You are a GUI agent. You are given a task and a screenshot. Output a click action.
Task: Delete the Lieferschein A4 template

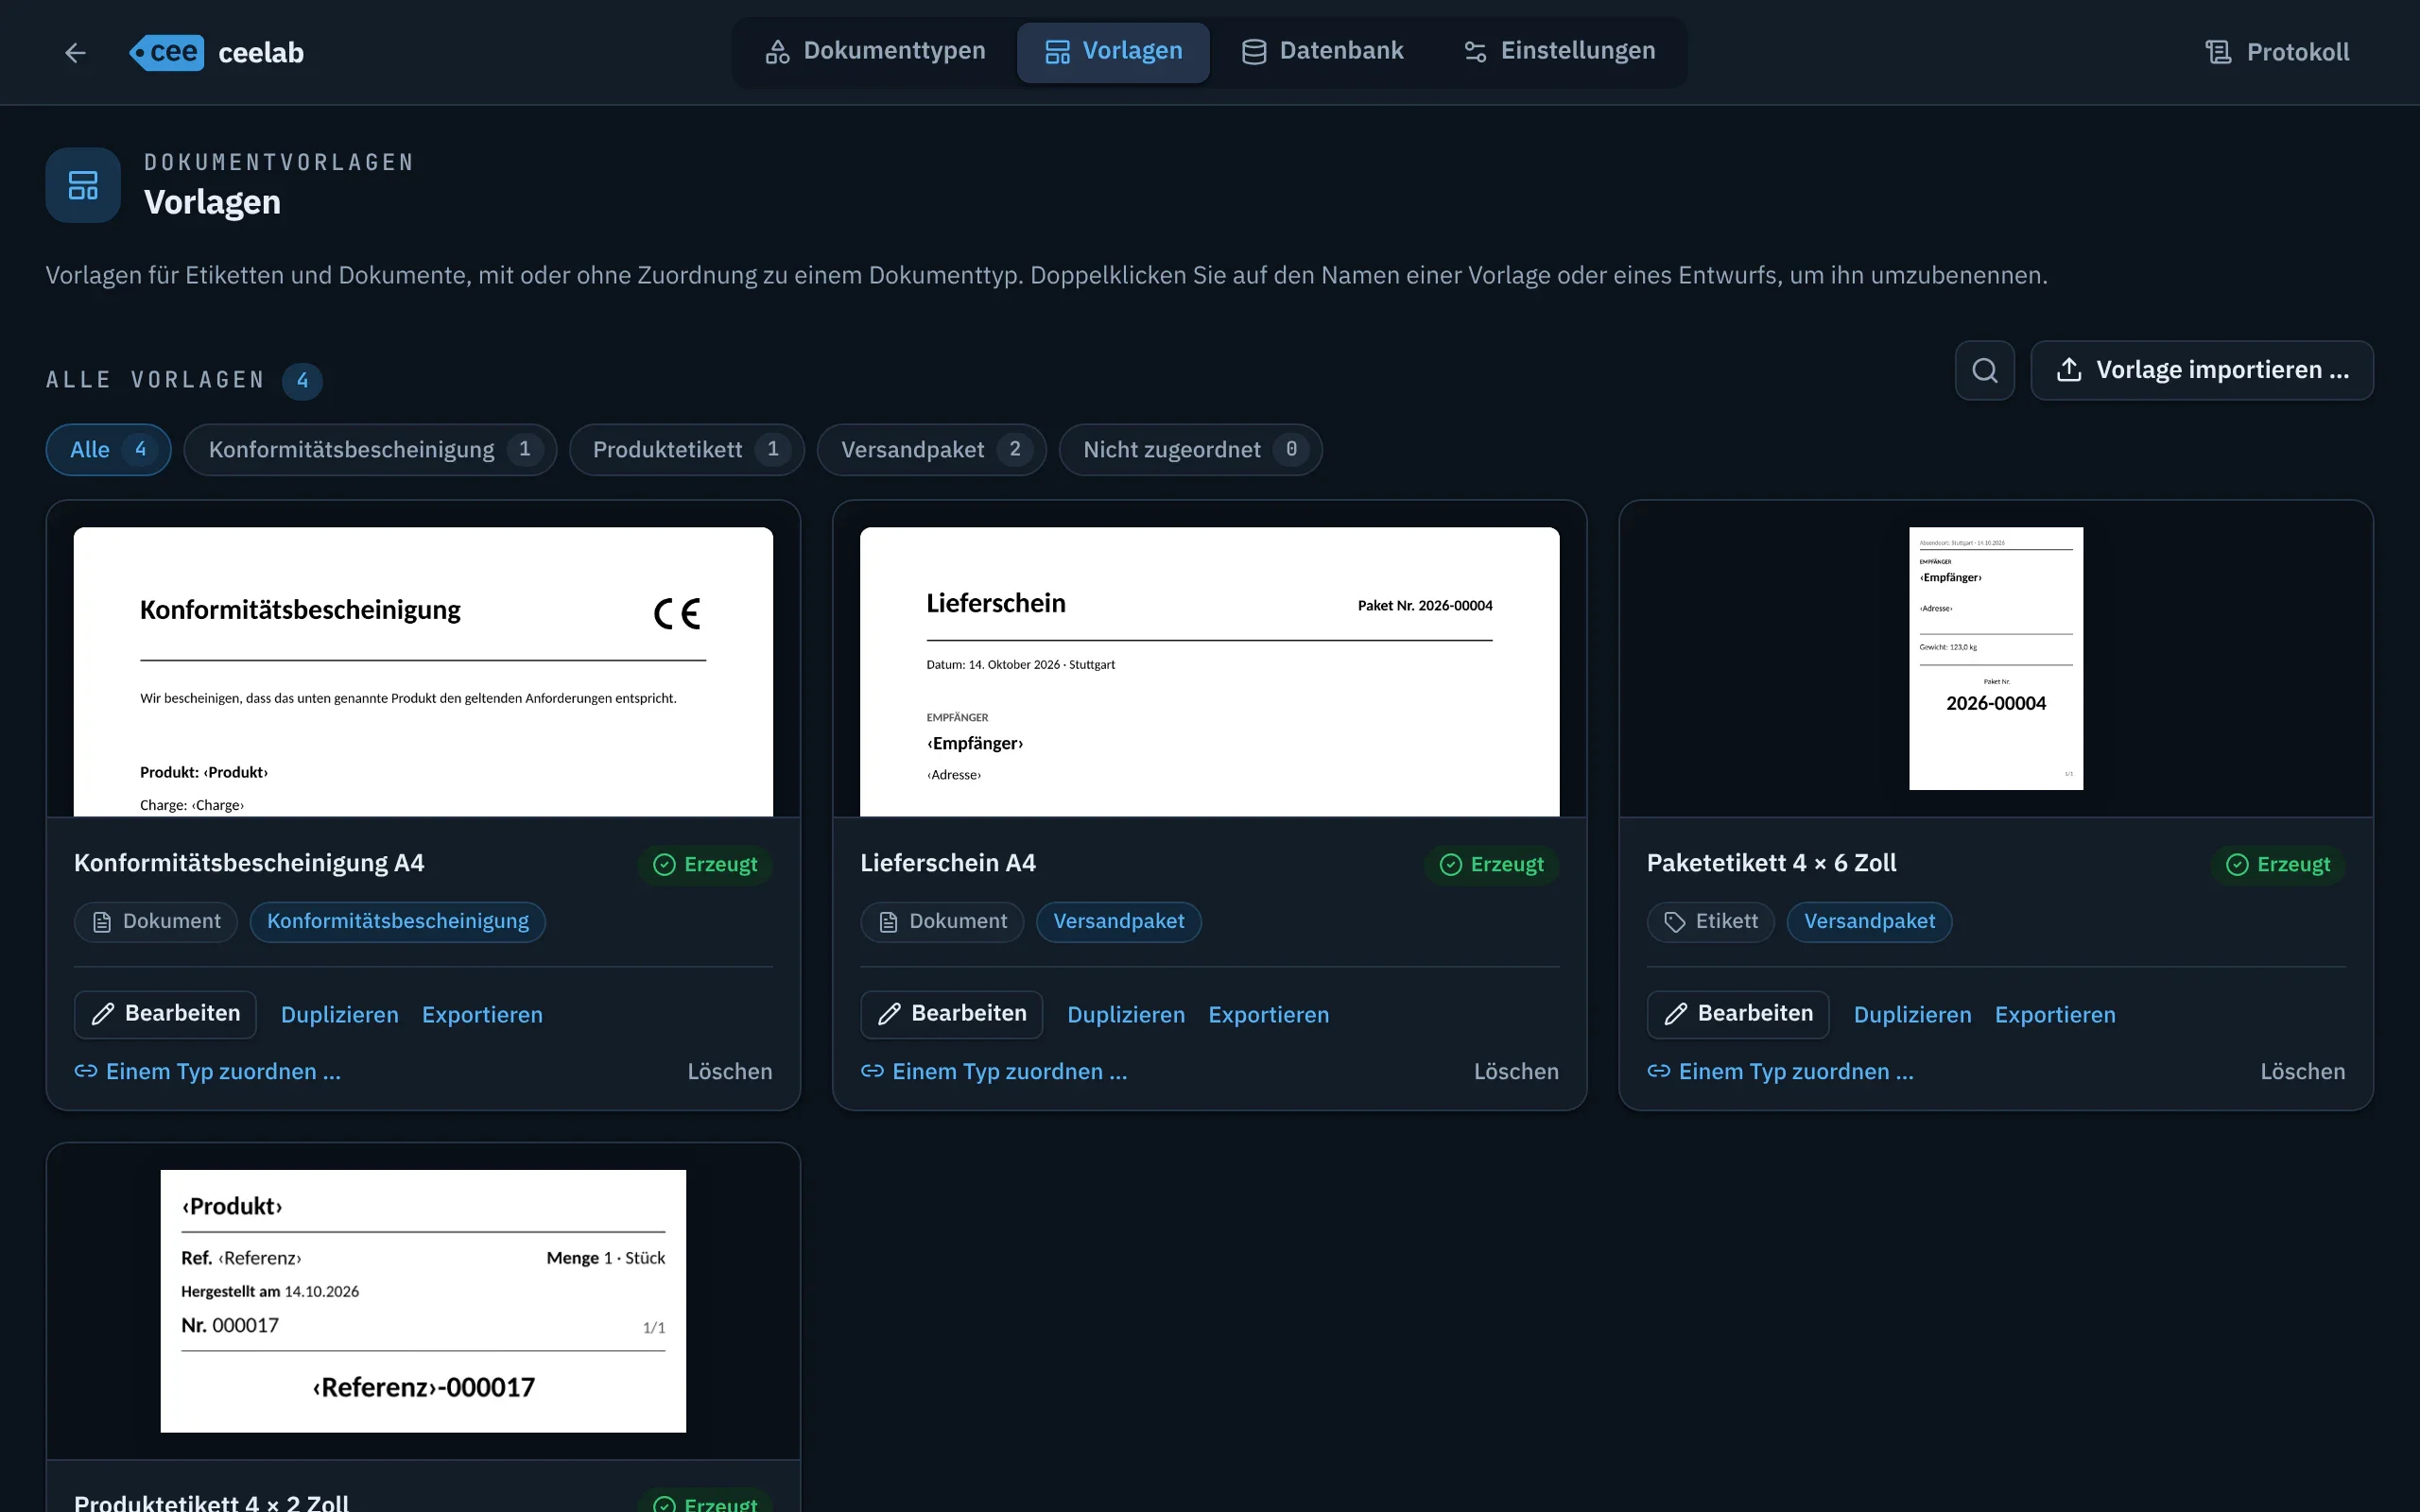click(1516, 1072)
